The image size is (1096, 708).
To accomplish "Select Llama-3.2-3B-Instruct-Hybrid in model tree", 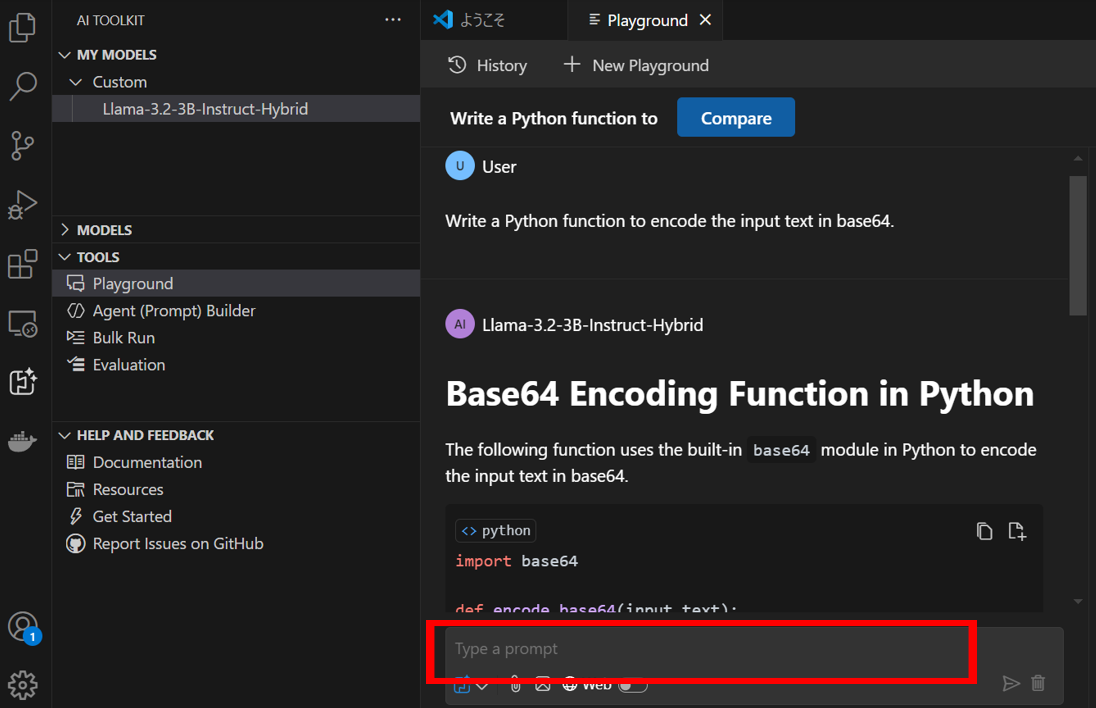I will click(x=236, y=109).
